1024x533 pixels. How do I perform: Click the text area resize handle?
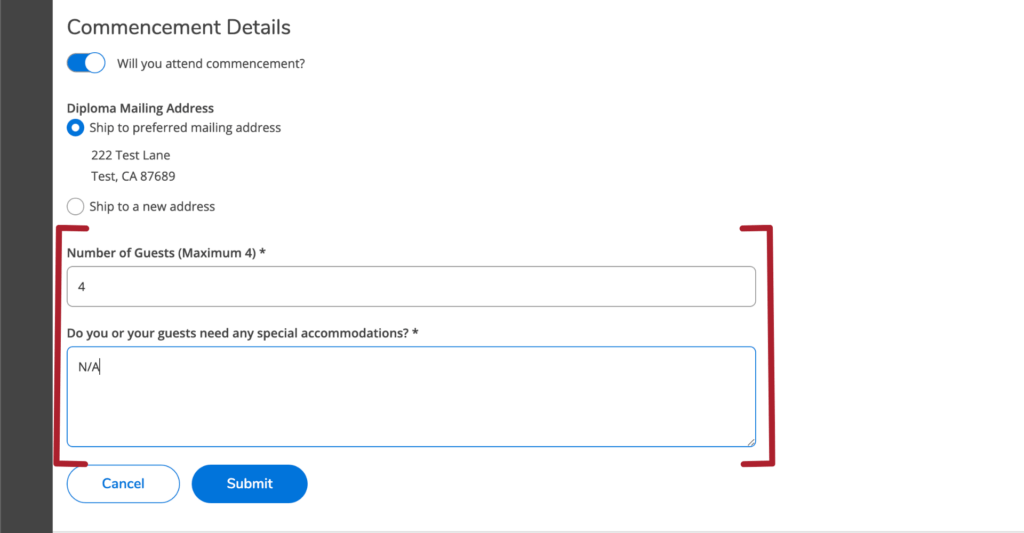coord(750,441)
